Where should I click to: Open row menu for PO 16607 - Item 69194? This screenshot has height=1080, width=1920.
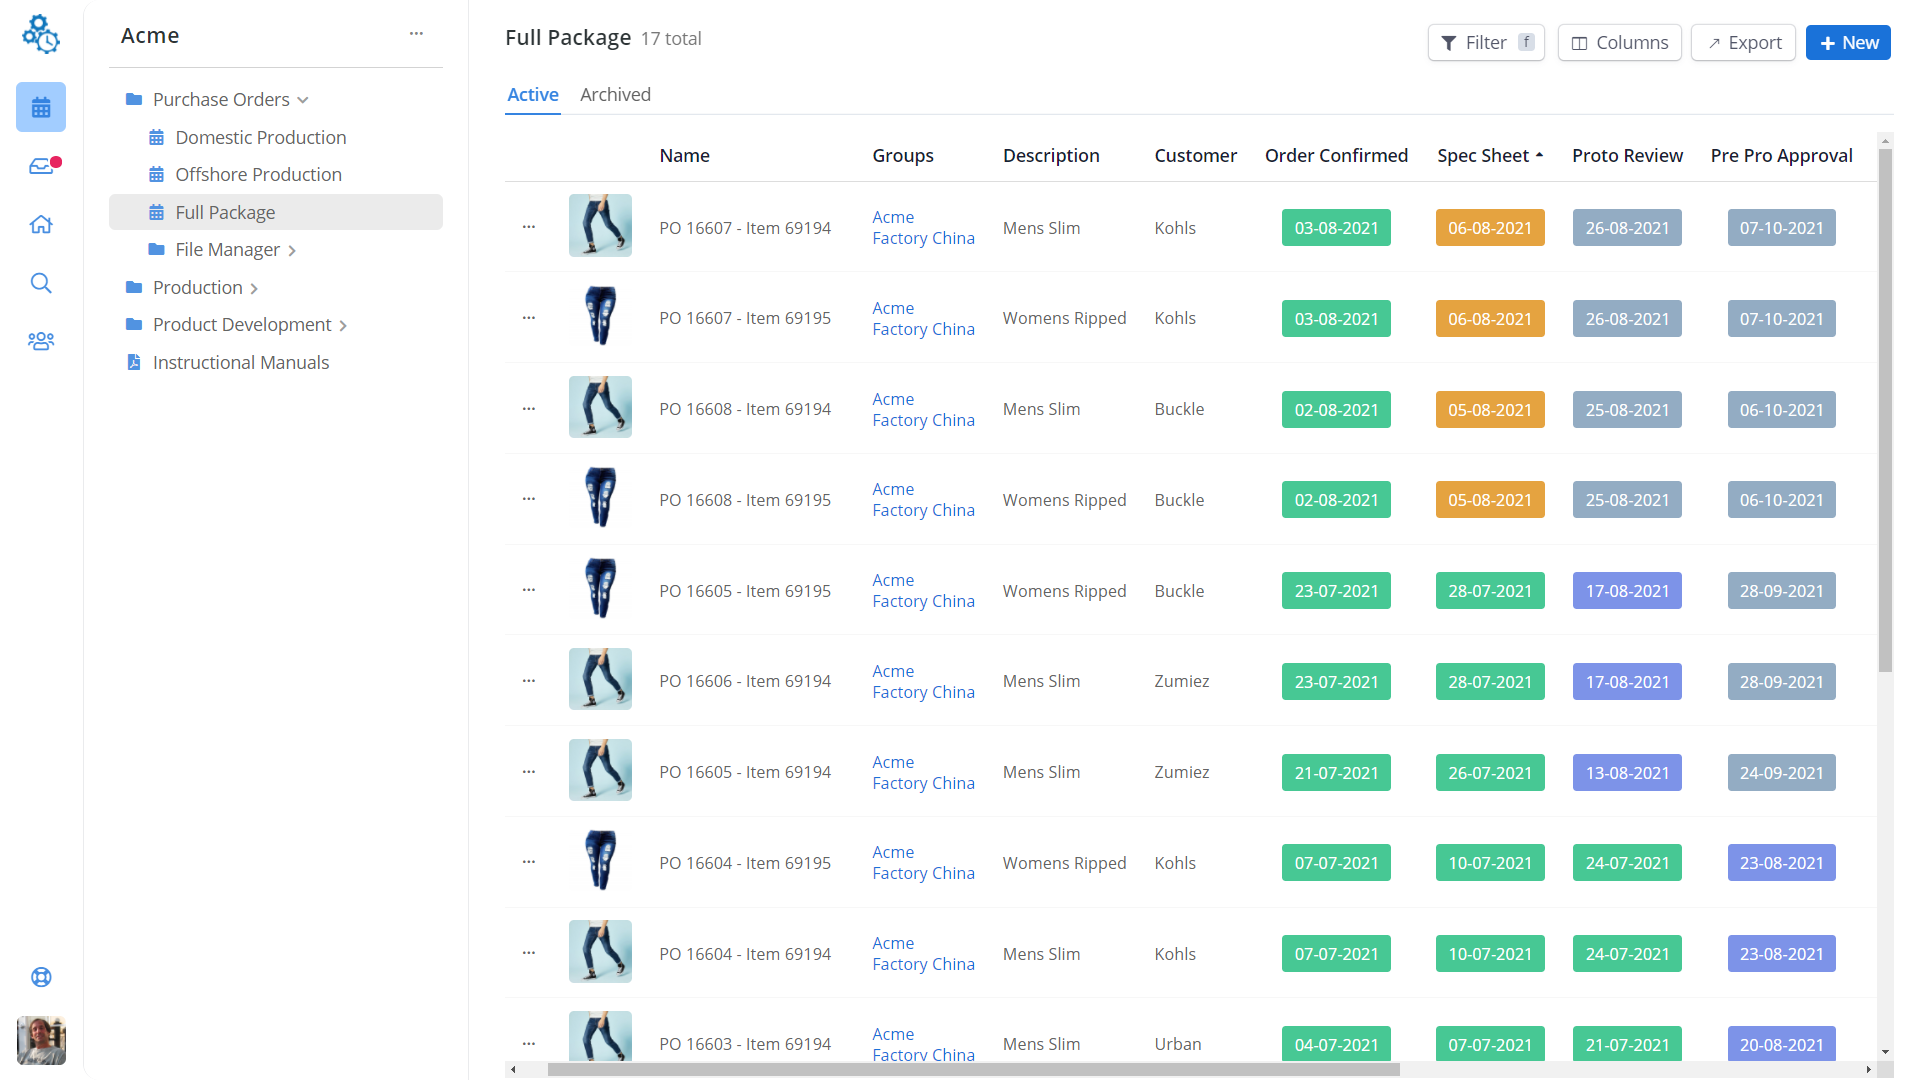coord(529,227)
